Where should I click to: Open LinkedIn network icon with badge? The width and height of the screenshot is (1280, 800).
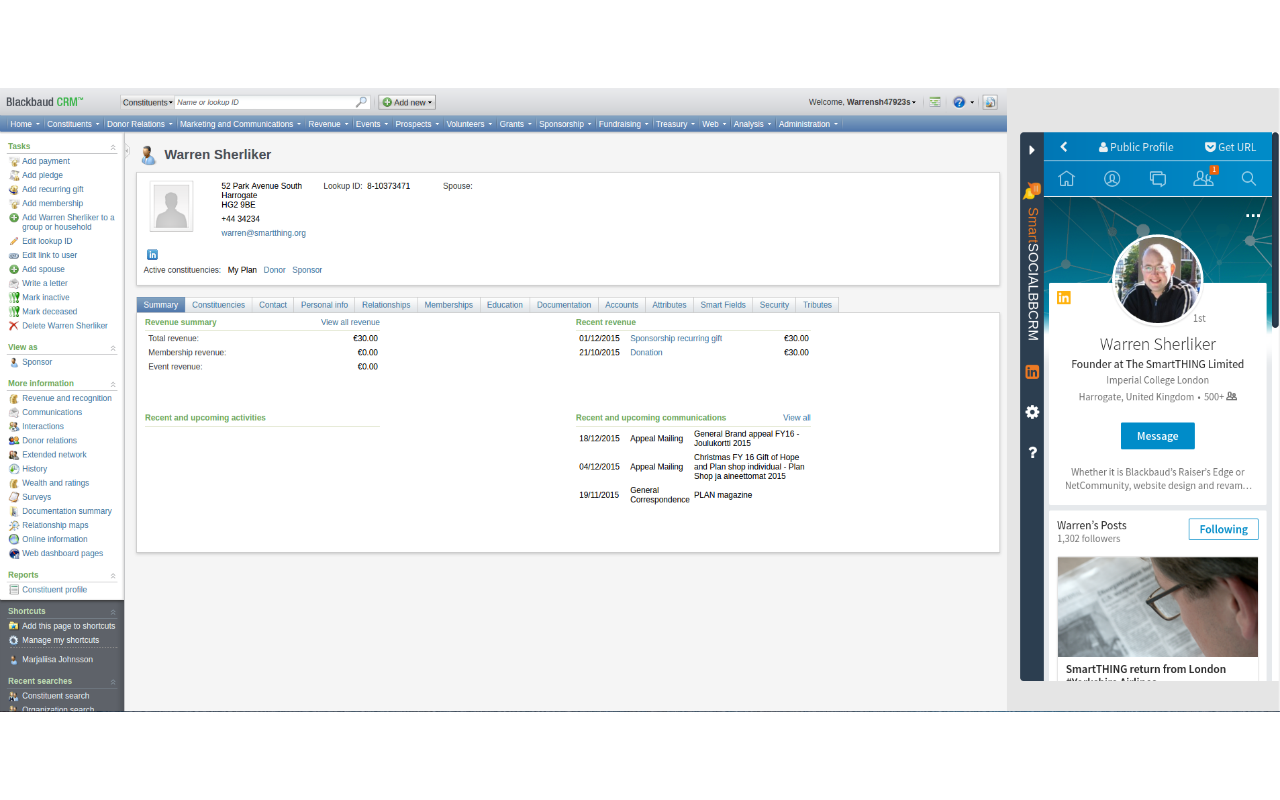tap(1204, 178)
